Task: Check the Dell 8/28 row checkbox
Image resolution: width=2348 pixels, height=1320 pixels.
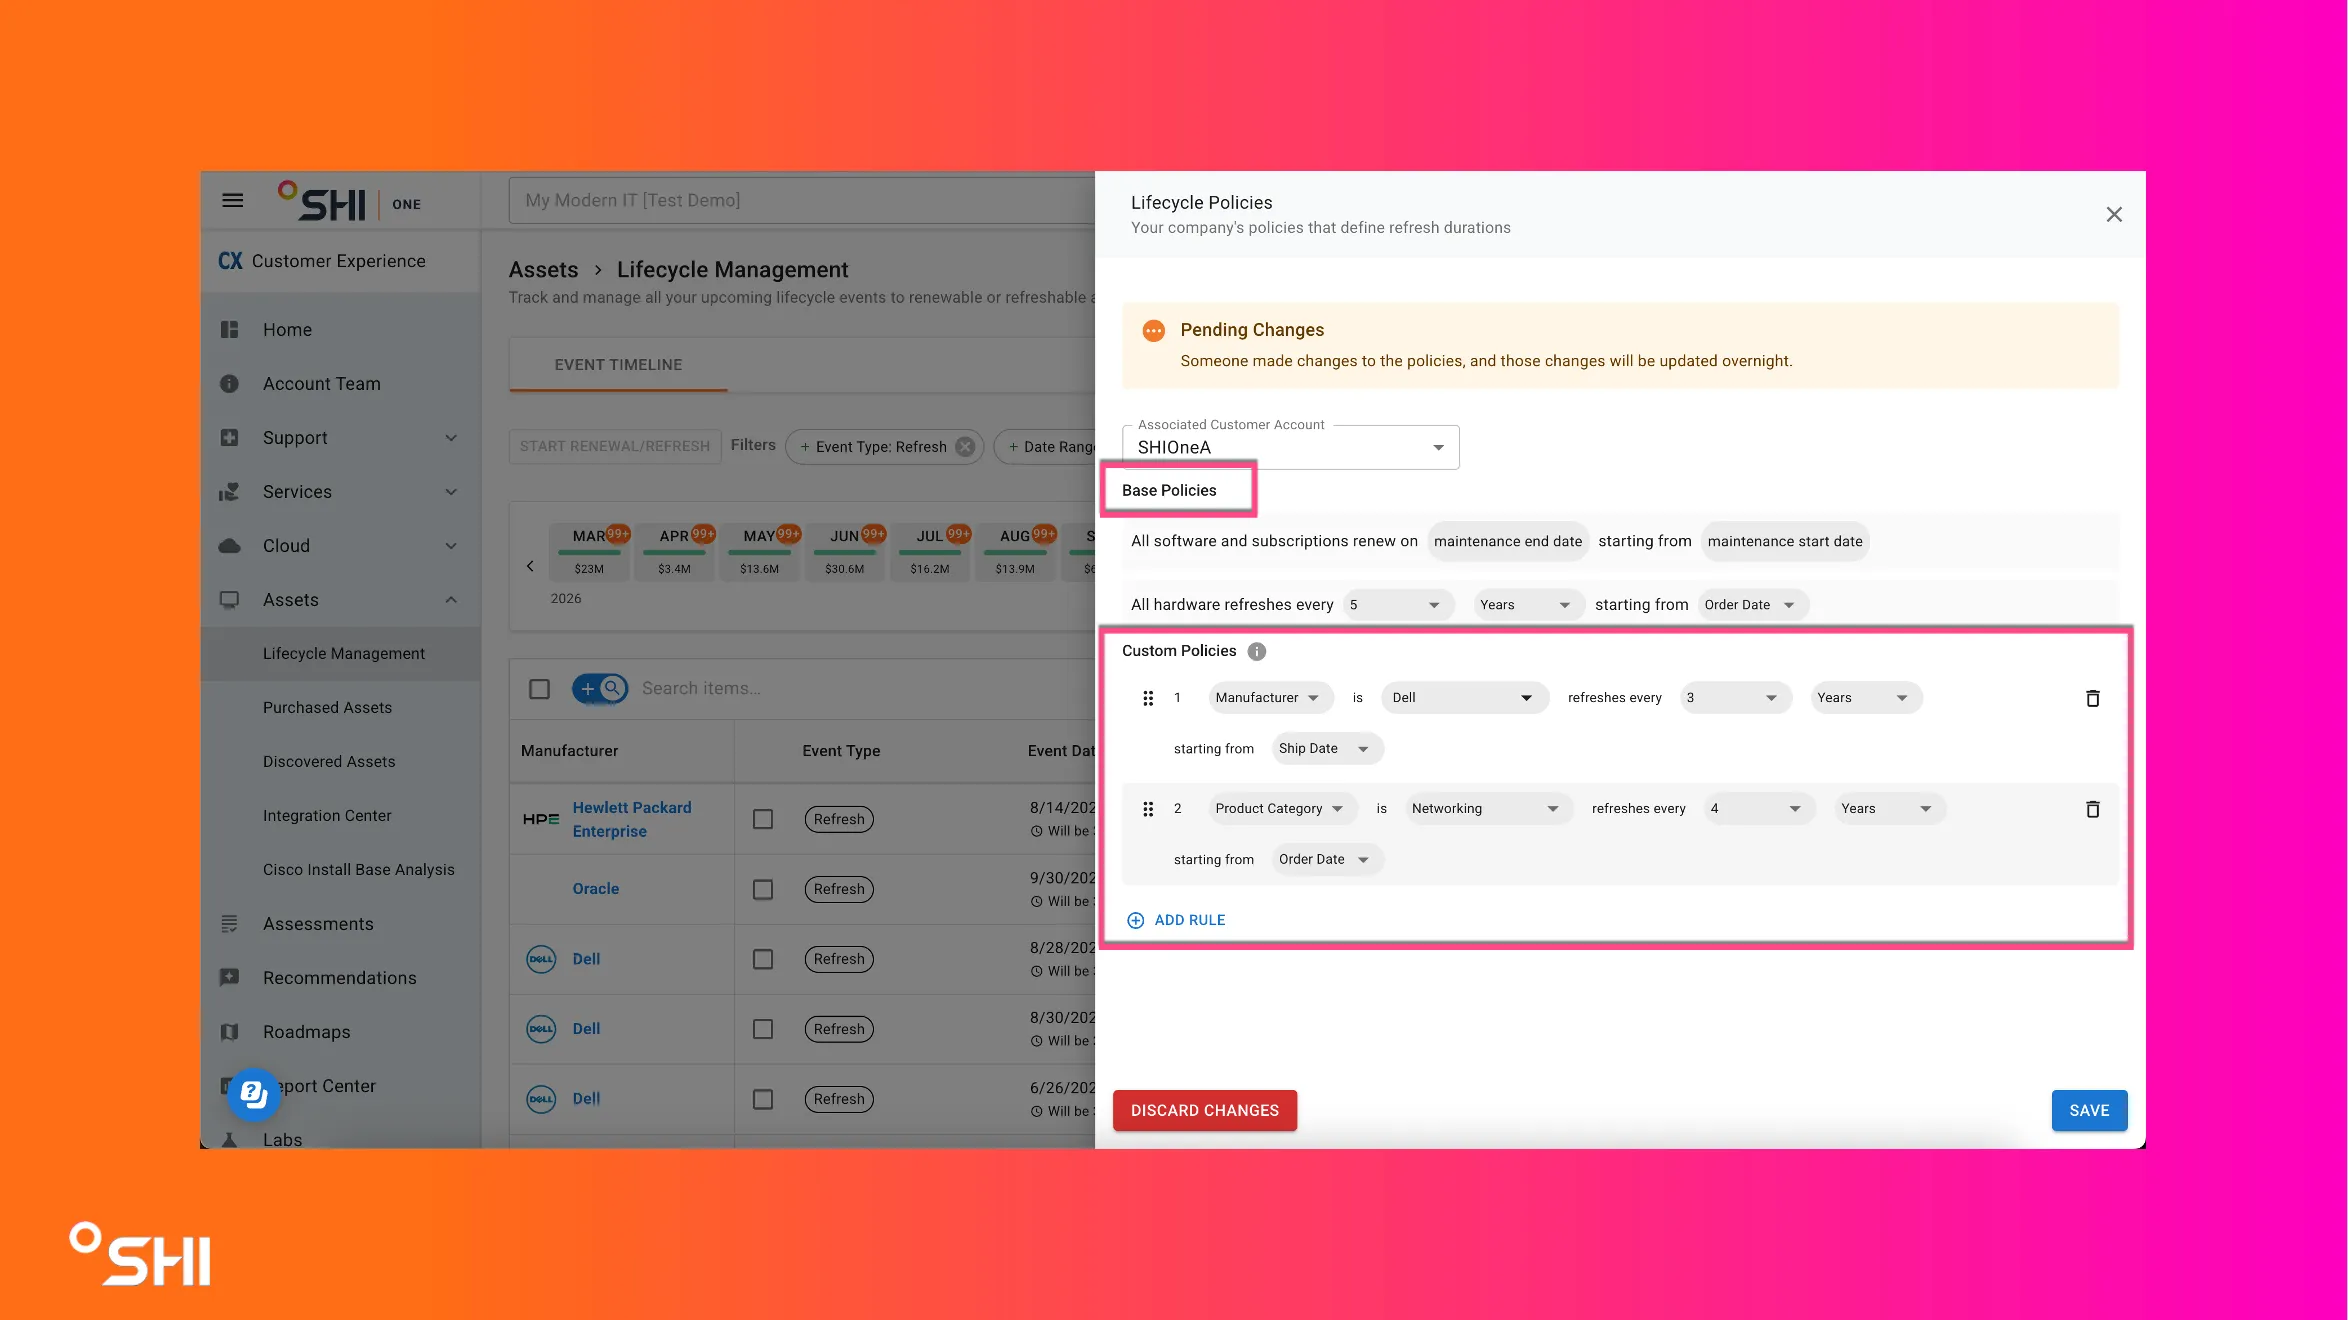Action: tap(763, 959)
